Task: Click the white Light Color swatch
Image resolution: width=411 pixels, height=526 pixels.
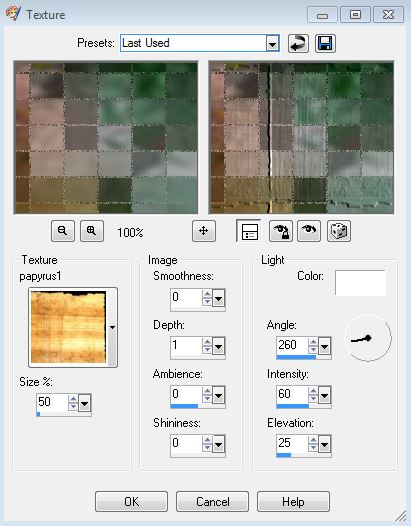Action: 360,282
